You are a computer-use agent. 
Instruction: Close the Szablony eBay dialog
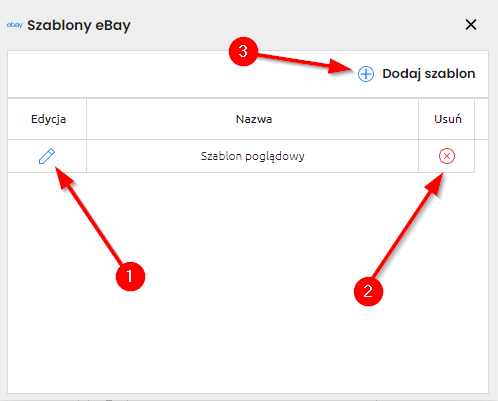pyautogui.click(x=471, y=25)
